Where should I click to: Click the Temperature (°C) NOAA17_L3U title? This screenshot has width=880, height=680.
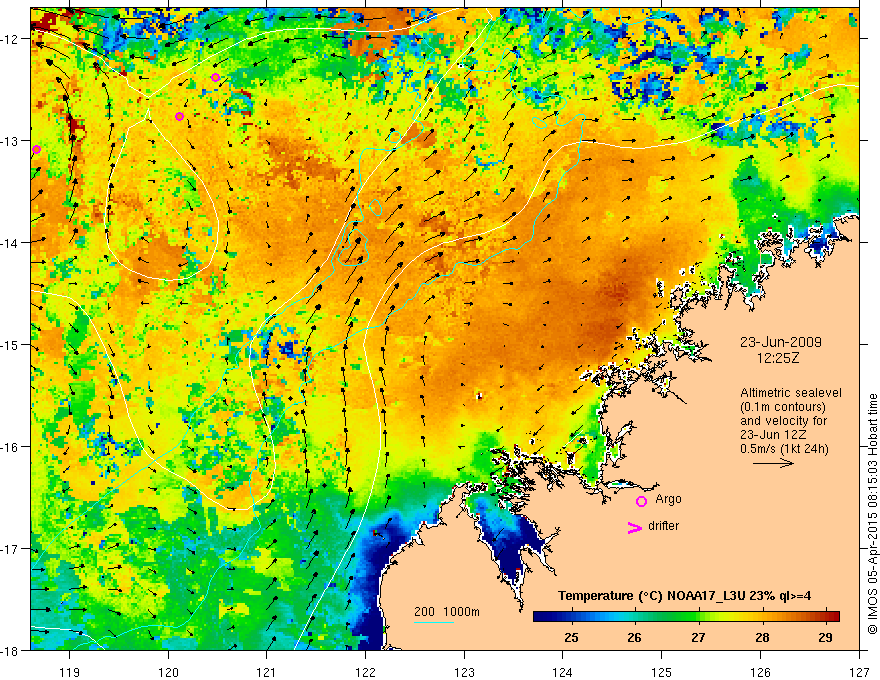[x=684, y=596]
